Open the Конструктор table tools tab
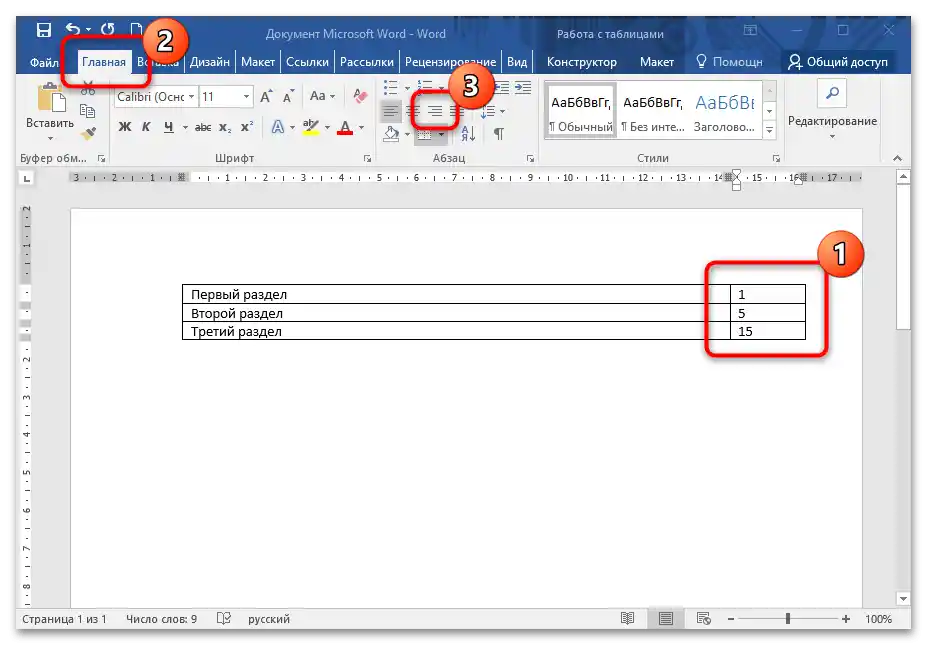Screen dimensions: 927x645 [582, 62]
